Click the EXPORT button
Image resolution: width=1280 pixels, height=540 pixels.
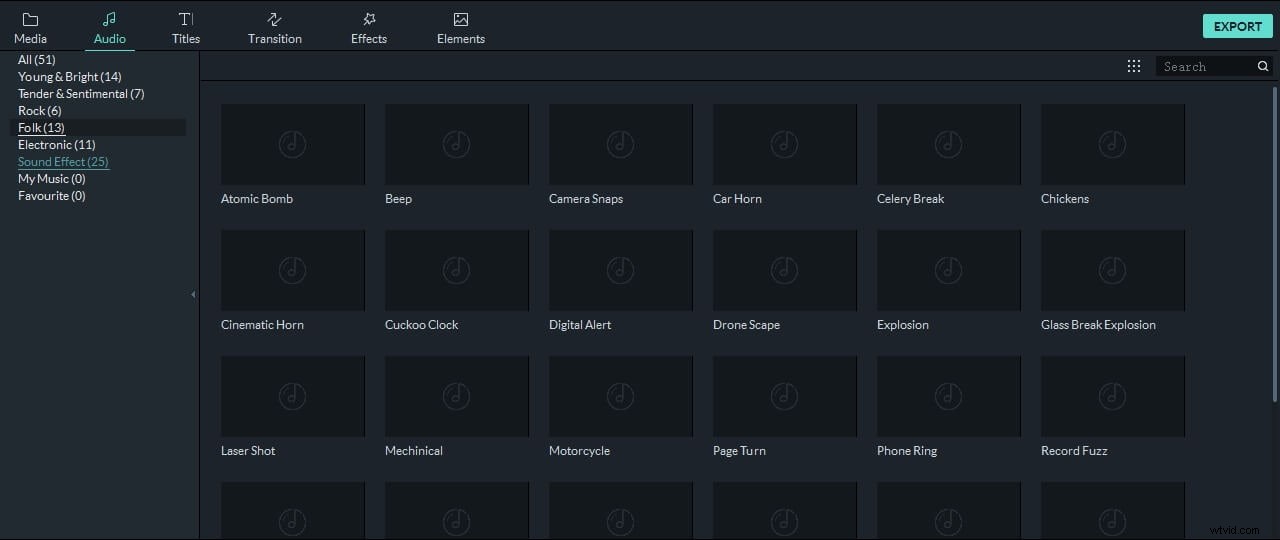click(x=1238, y=26)
